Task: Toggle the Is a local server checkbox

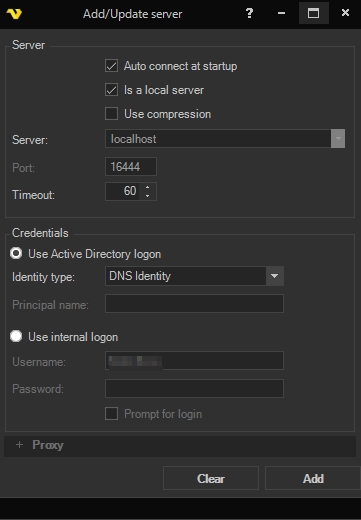Action: [x=111, y=90]
